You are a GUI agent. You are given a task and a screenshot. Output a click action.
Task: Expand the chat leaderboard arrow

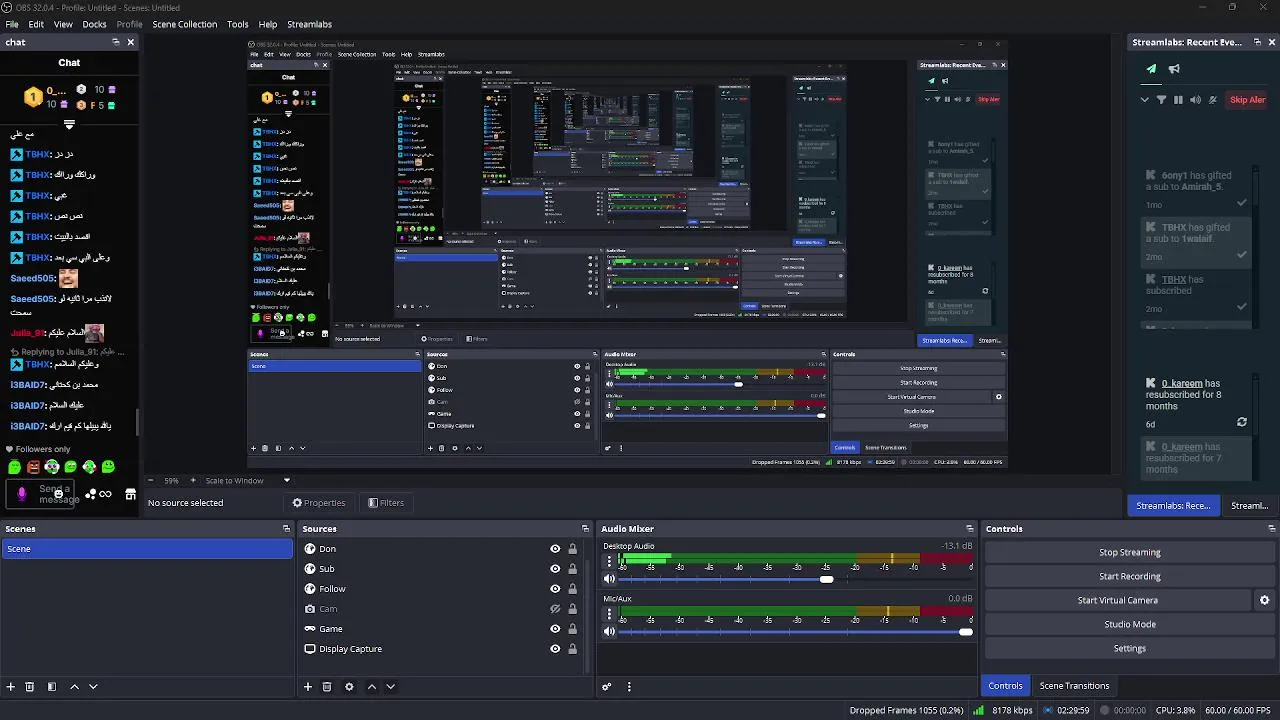point(69,125)
